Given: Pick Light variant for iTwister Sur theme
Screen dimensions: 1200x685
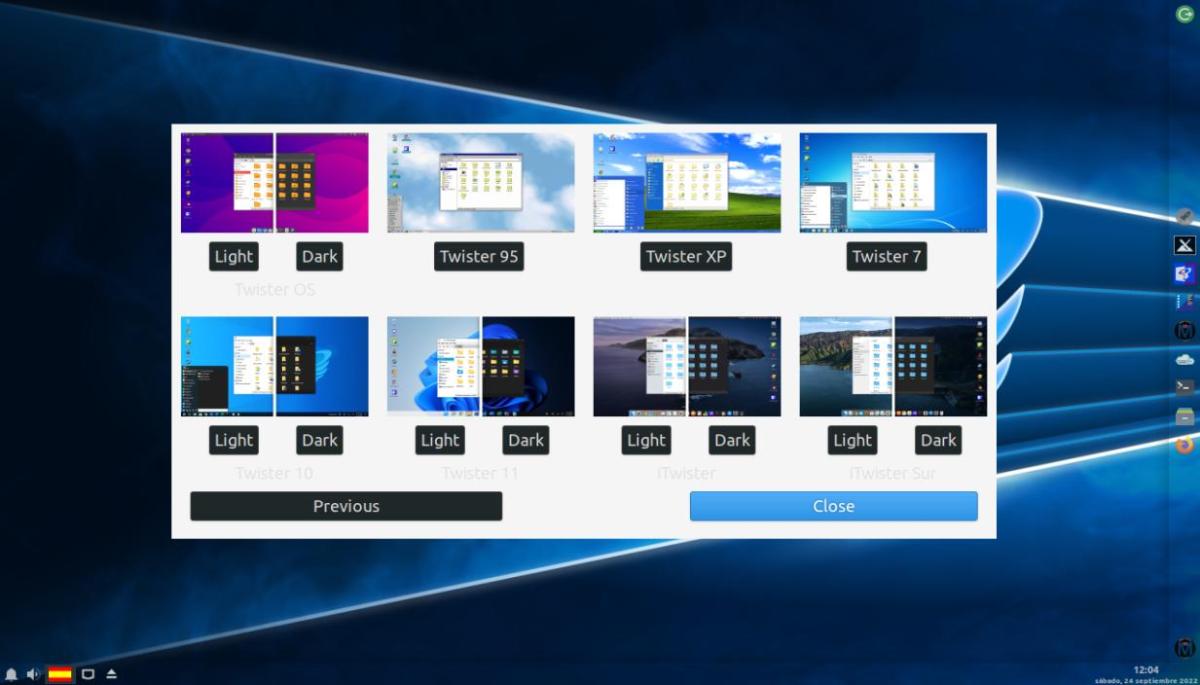Looking at the screenshot, I should 852,440.
